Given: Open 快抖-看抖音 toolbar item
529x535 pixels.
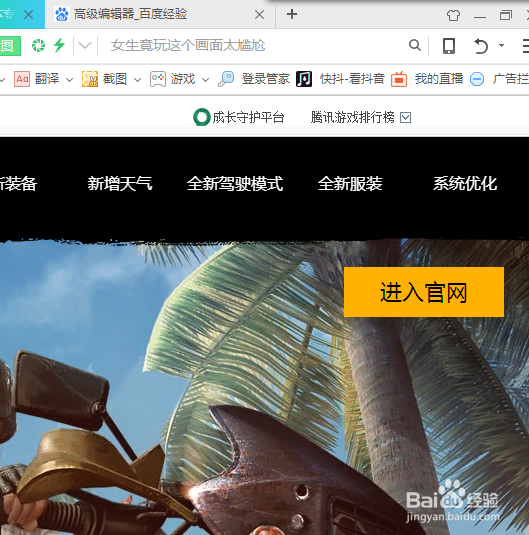Looking at the screenshot, I should pyautogui.click(x=352, y=79).
